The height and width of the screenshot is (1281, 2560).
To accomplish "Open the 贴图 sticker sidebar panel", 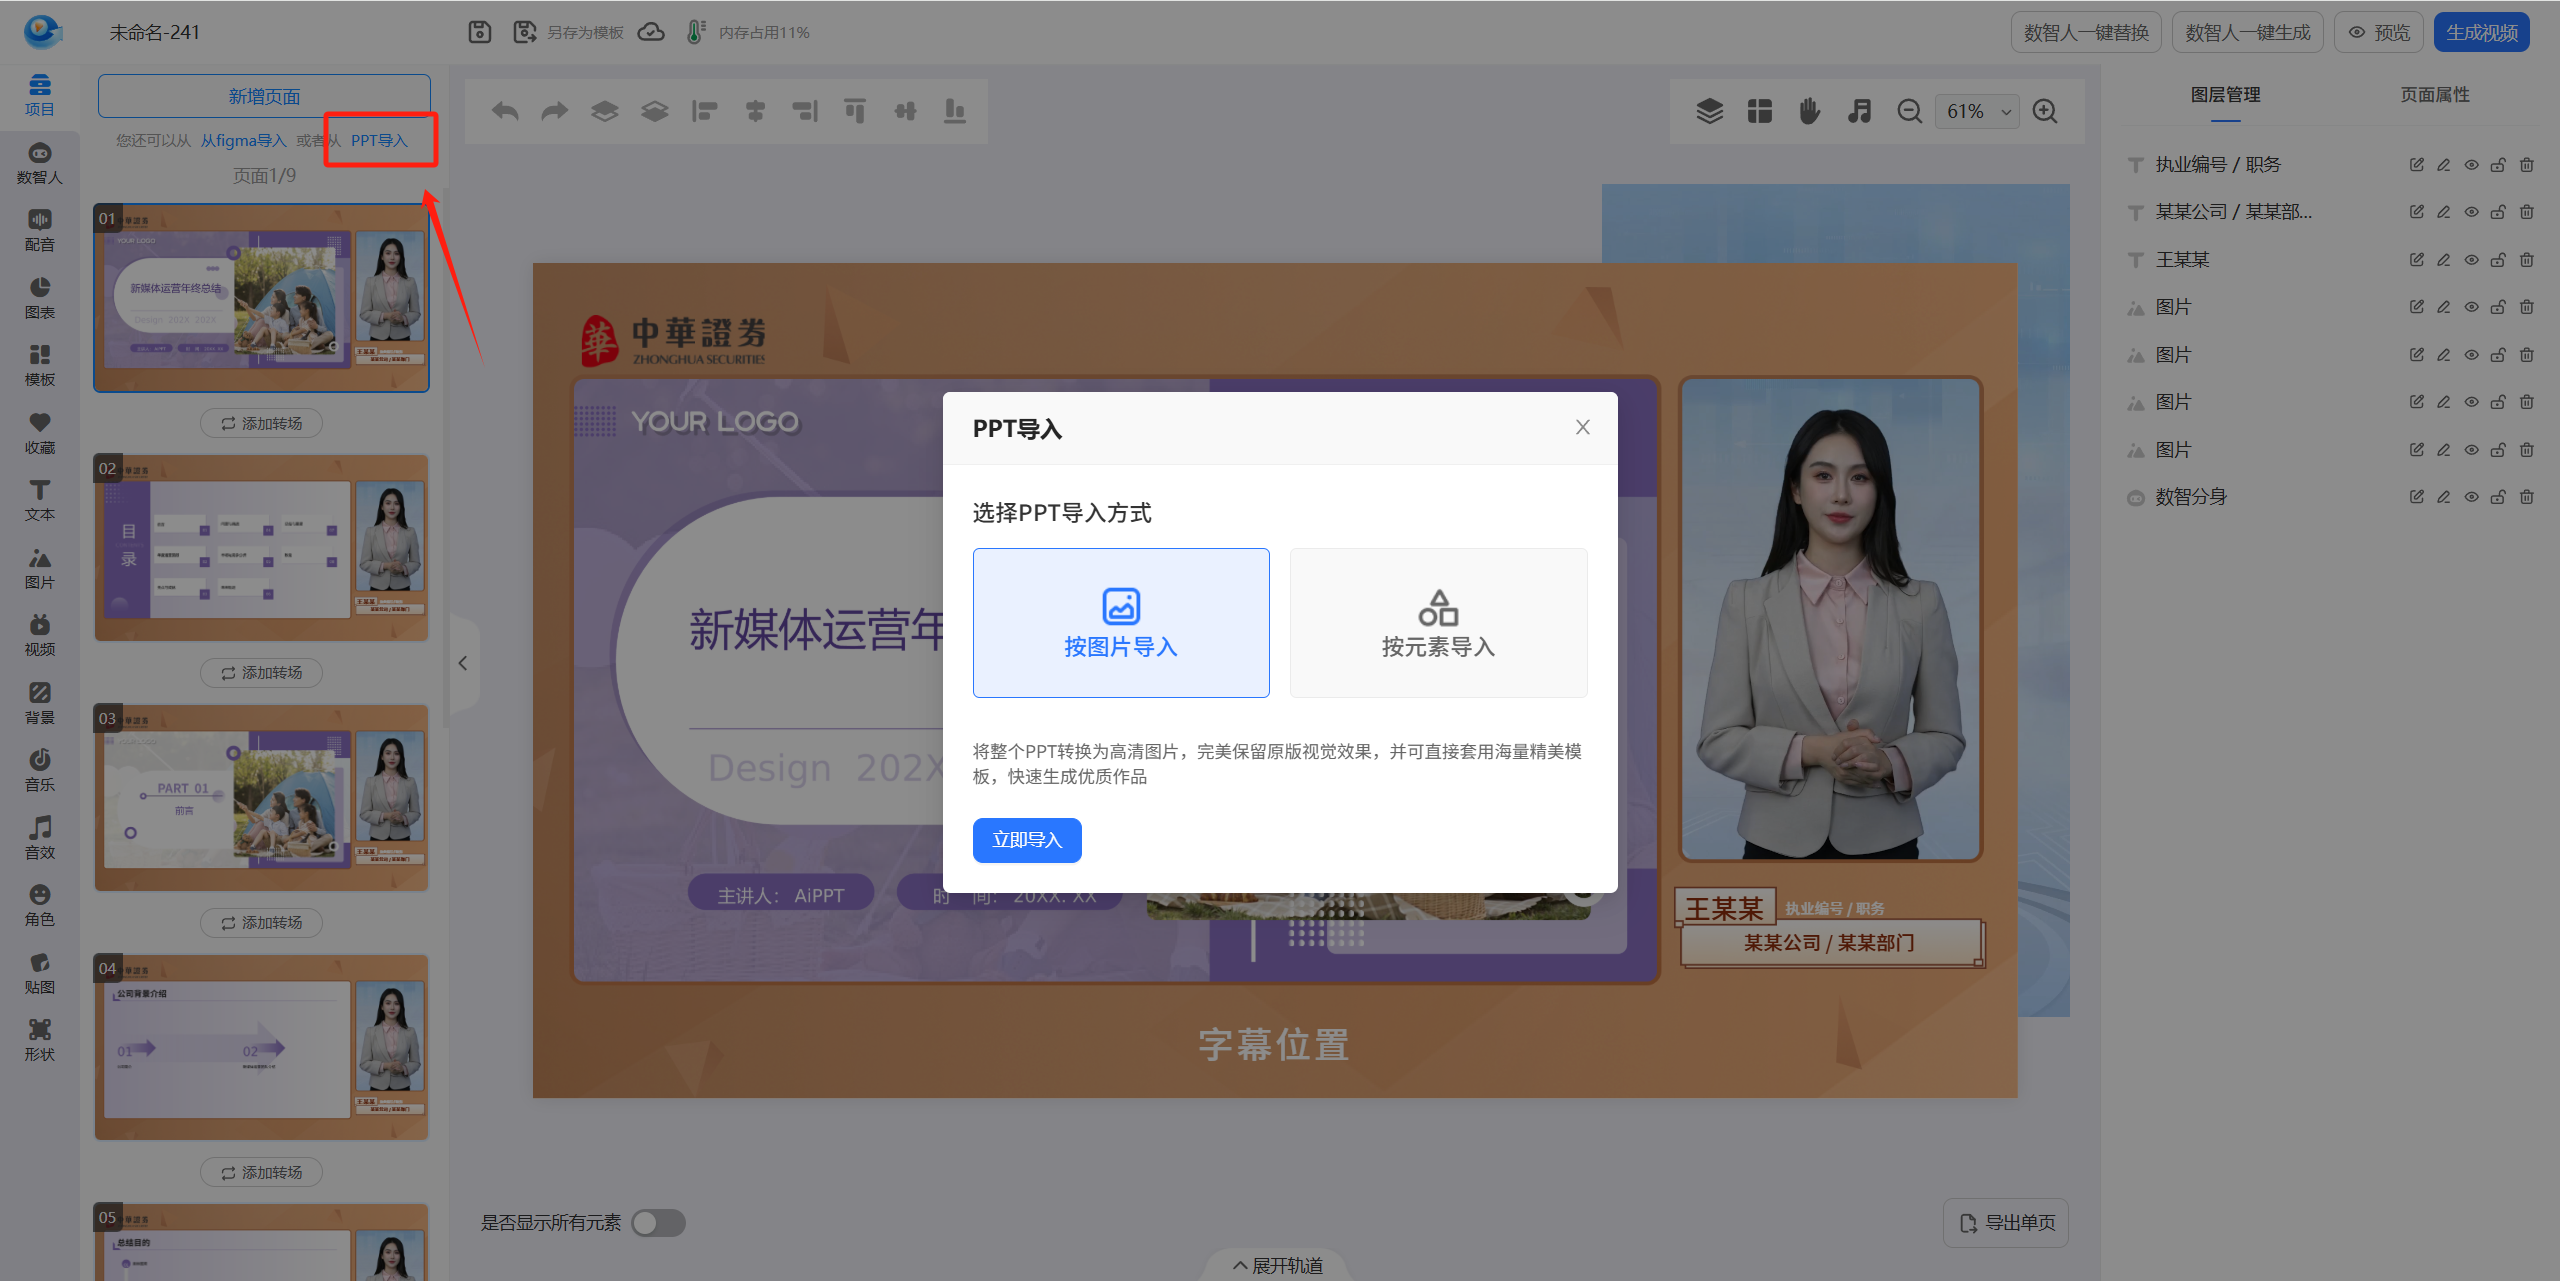I will 39,973.
